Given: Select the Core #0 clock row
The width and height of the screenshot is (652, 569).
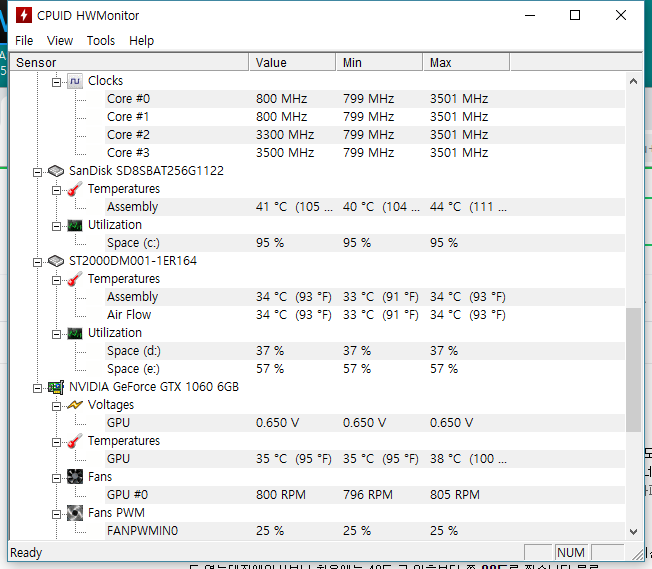Looking at the screenshot, I should point(365,99).
